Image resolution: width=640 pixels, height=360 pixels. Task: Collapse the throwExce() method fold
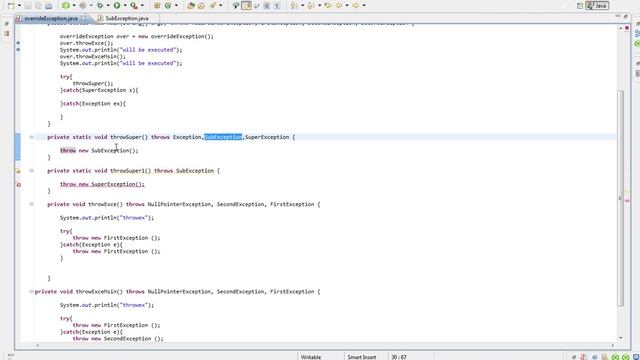click(x=31, y=204)
